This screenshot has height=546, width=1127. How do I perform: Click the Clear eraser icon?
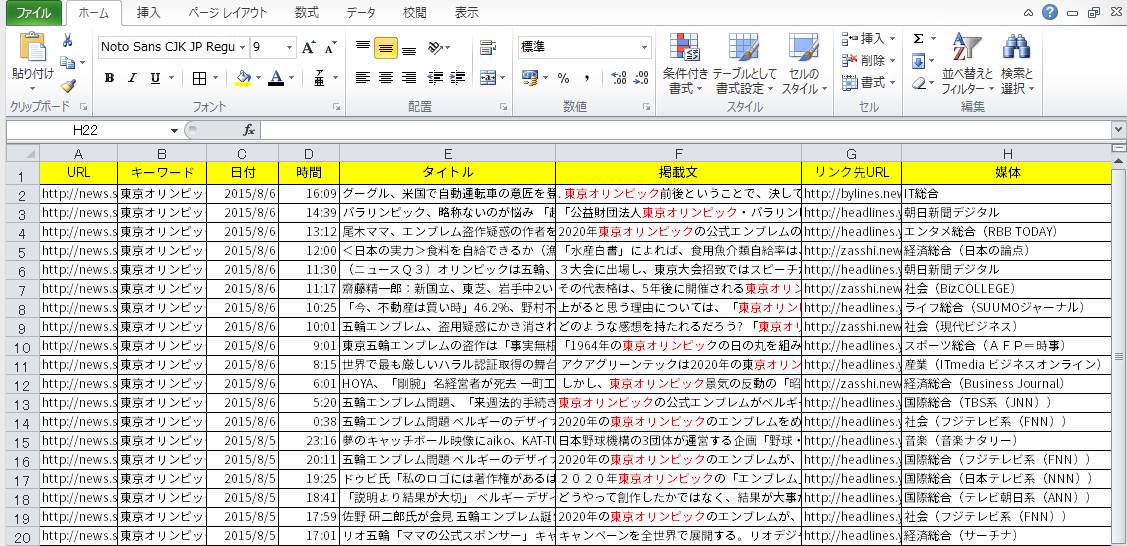coord(919,83)
